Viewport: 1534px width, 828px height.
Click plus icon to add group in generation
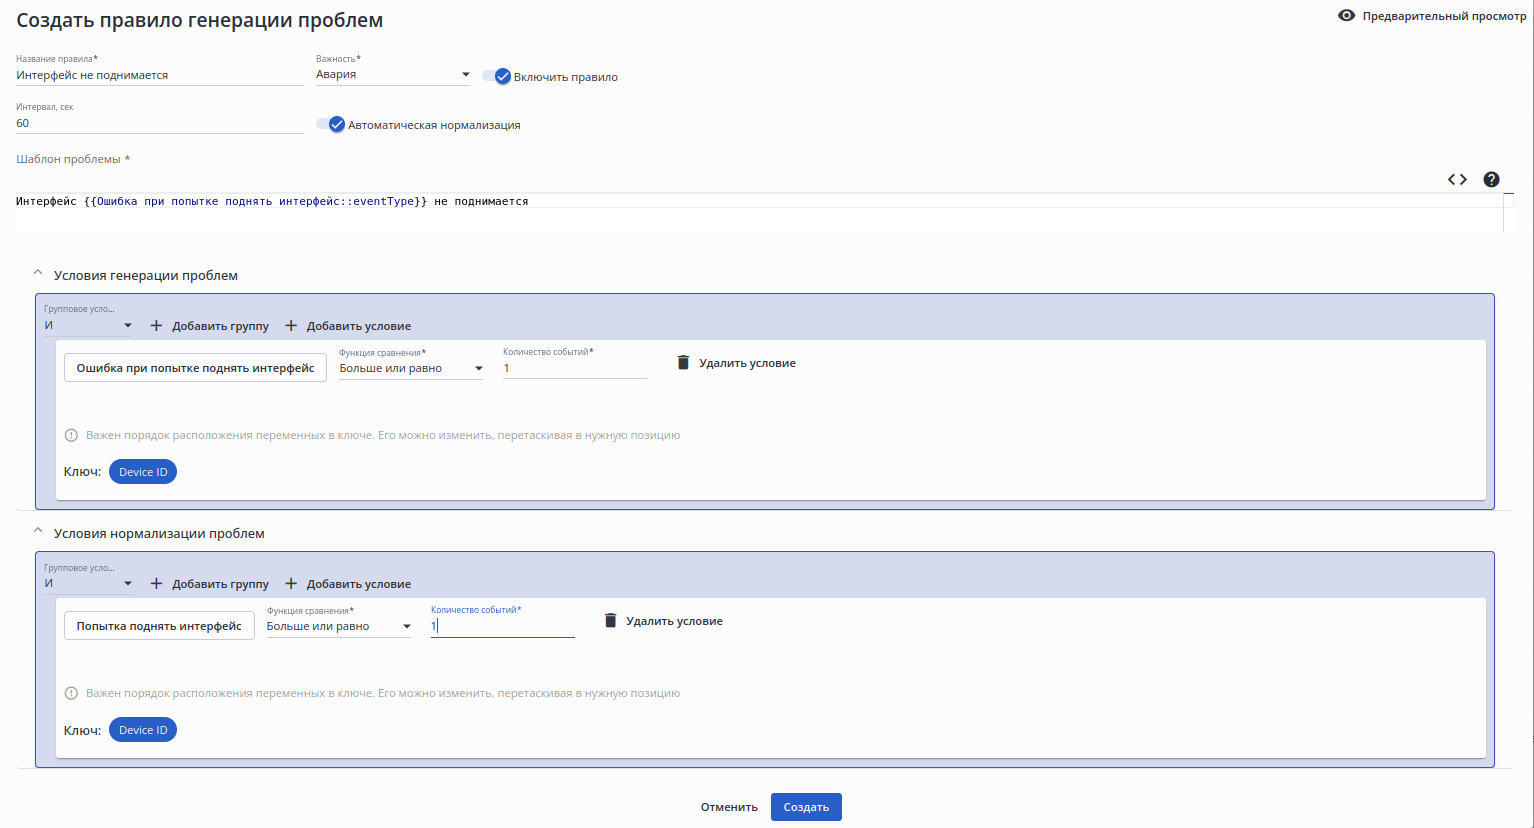[156, 326]
